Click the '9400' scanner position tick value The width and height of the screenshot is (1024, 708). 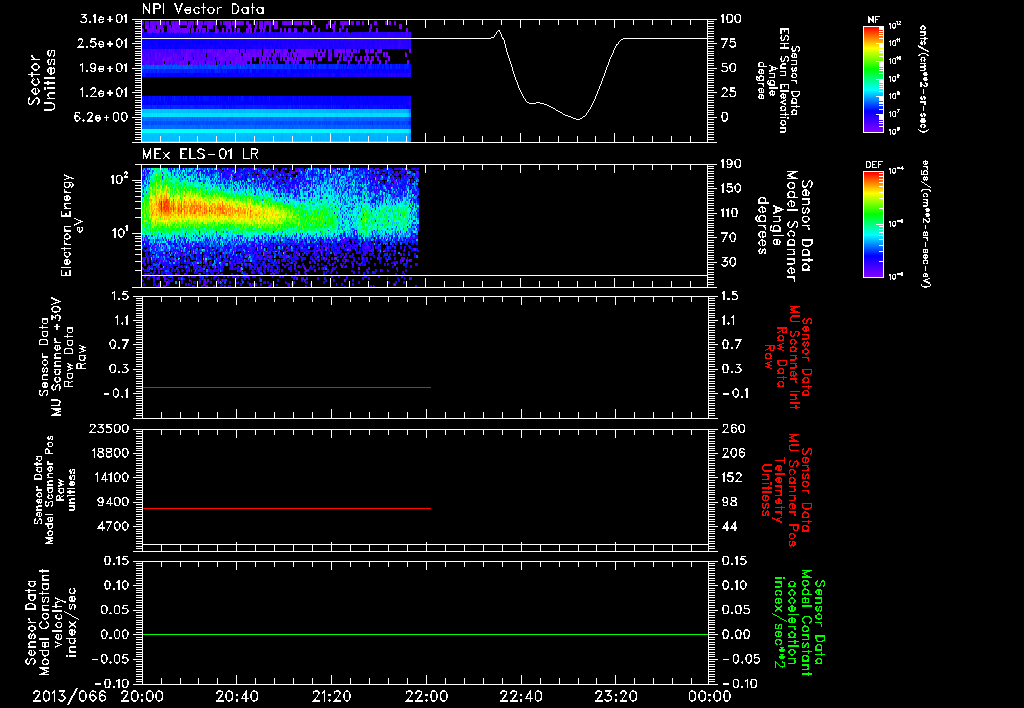coord(115,502)
